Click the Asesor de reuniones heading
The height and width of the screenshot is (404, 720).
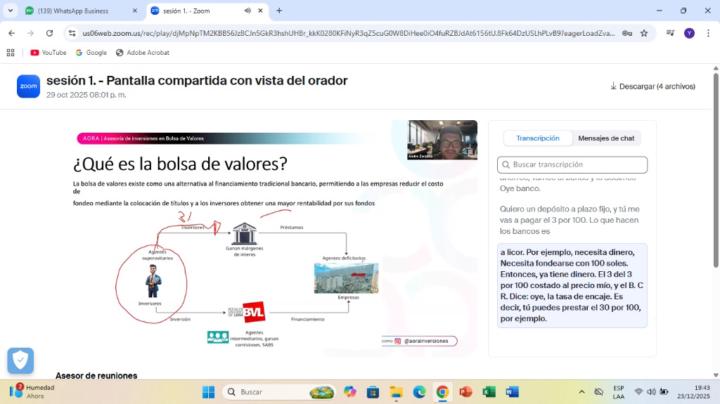tap(96, 376)
